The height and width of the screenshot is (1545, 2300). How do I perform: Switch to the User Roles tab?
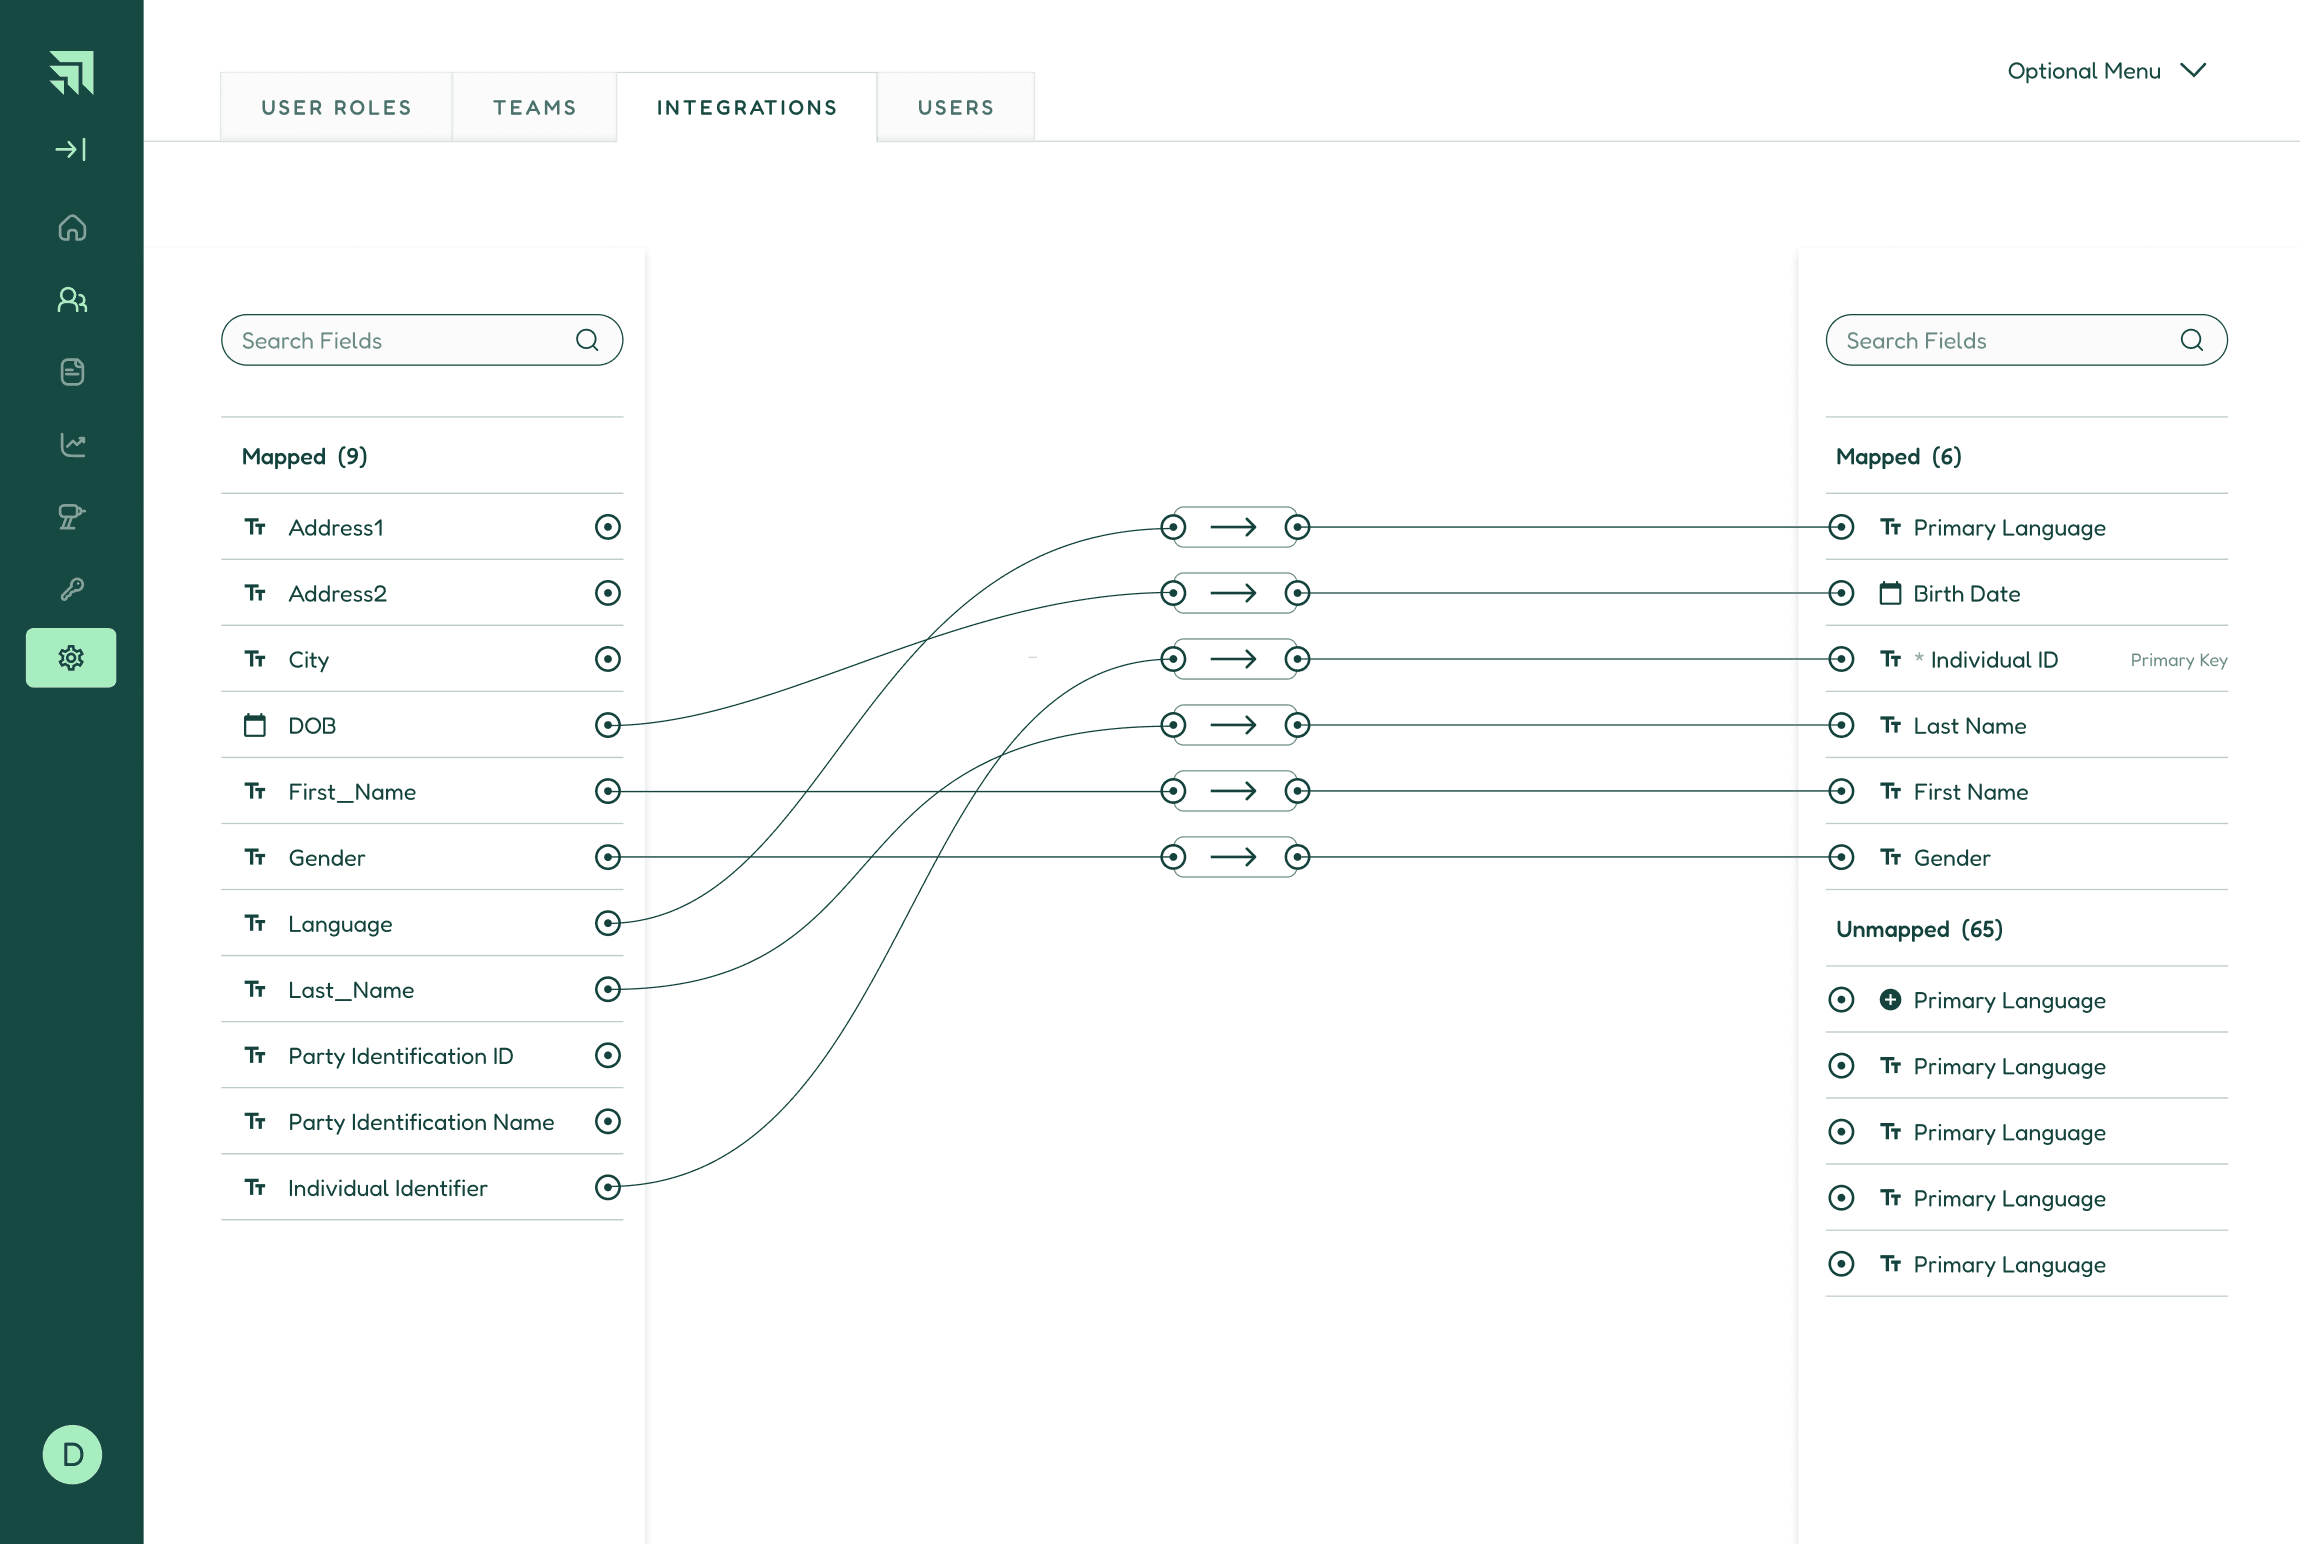tap(336, 108)
